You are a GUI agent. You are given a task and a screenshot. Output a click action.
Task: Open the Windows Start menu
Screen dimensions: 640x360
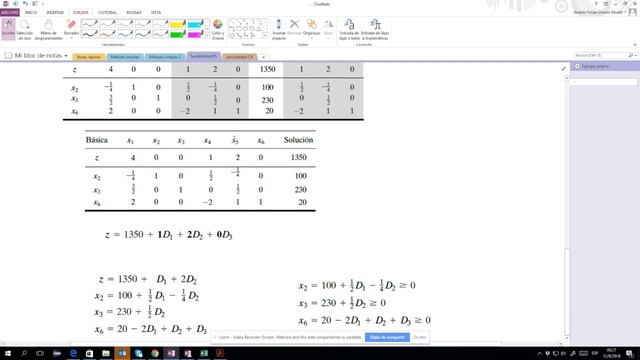(7, 353)
